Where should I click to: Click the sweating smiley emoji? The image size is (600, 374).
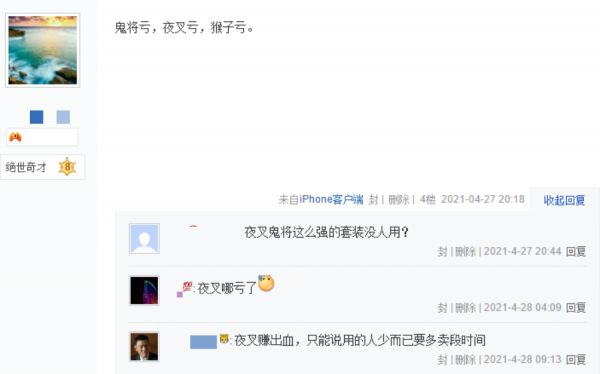tap(266, 283)
